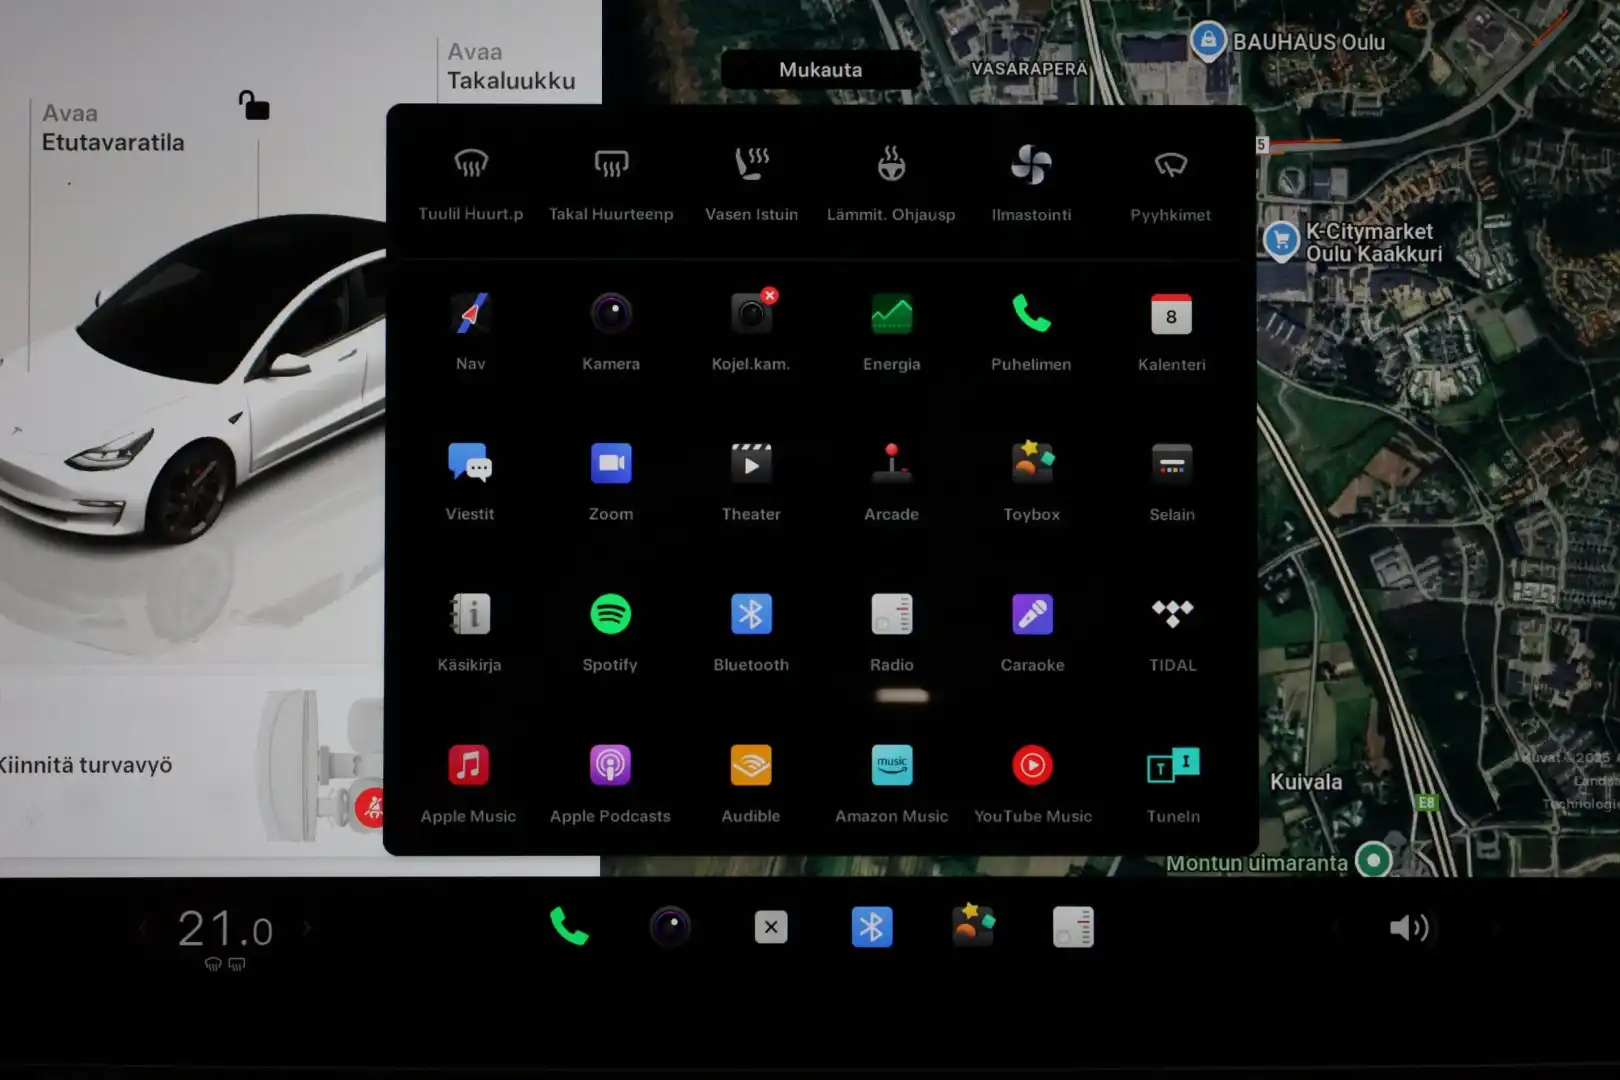Toggle the Takal Huurteenp rear defrost
Image resolution: width=1620 pixels, height=1080 pixels.
[x=611, y=184]
